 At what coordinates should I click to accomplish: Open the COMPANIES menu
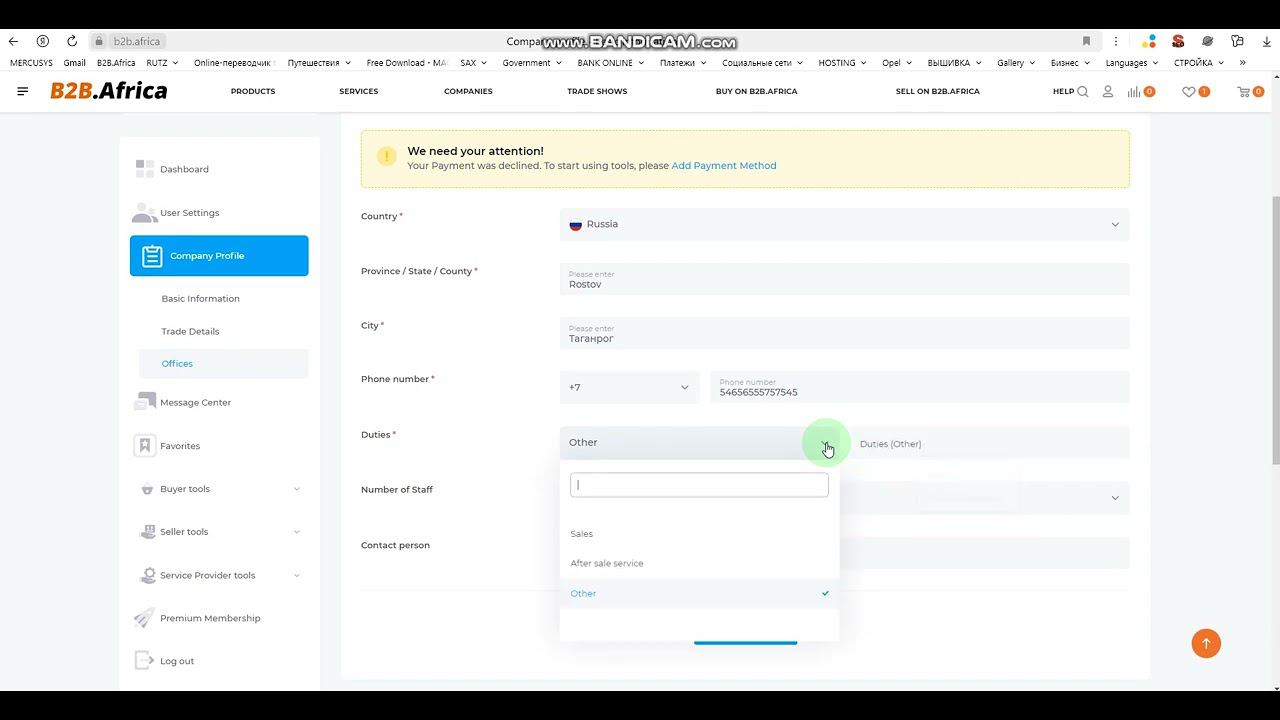pyautogui.click(x=468, y=91)
